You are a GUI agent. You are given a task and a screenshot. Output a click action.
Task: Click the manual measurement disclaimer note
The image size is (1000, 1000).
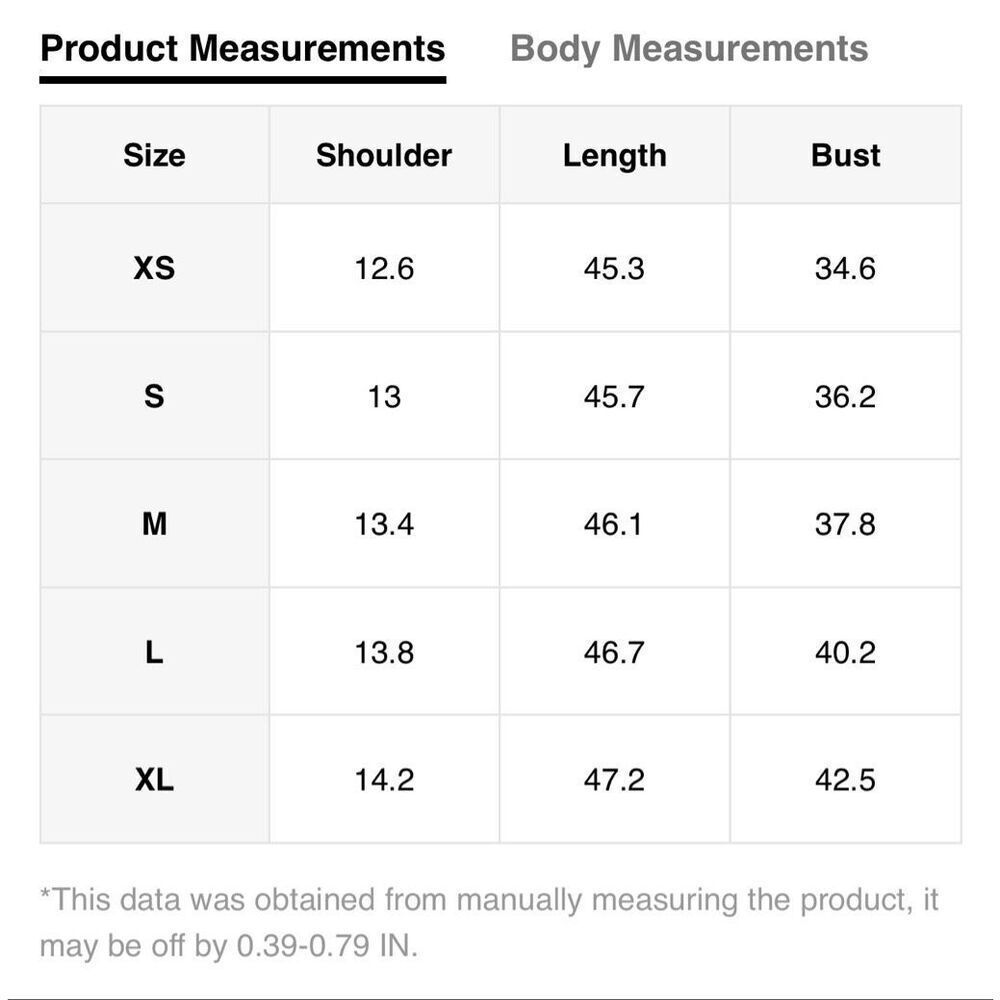click(489, 922)
